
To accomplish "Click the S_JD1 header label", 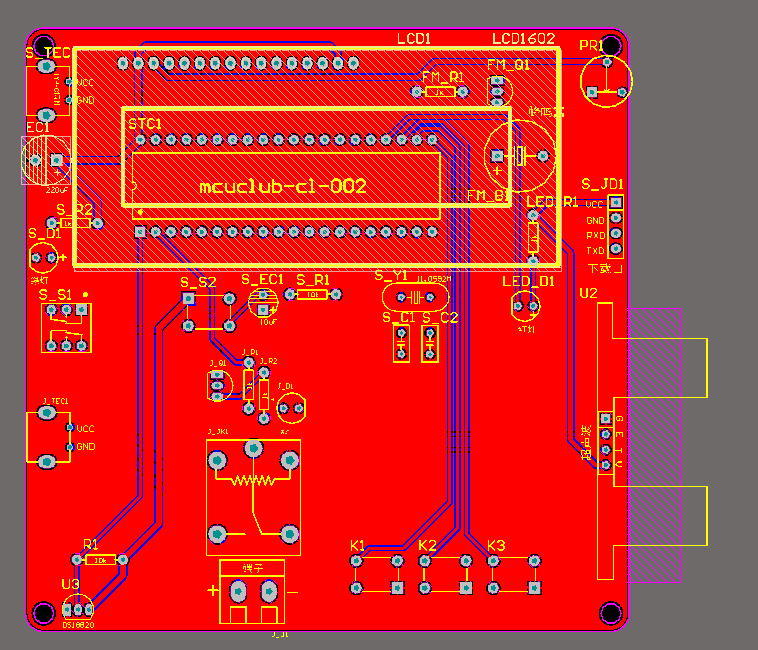I will tap(602, 184).
